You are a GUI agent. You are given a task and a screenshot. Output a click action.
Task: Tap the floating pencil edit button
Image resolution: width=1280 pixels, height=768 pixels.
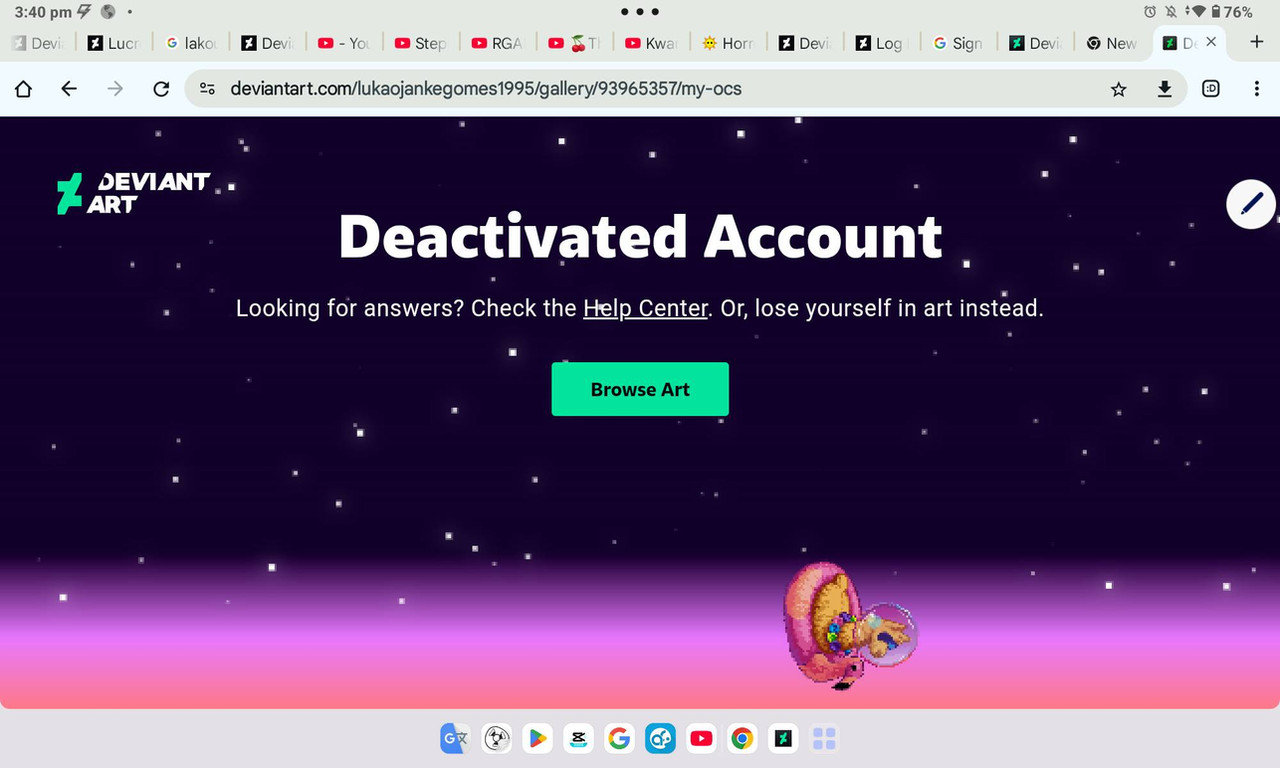click(1251, 204)
